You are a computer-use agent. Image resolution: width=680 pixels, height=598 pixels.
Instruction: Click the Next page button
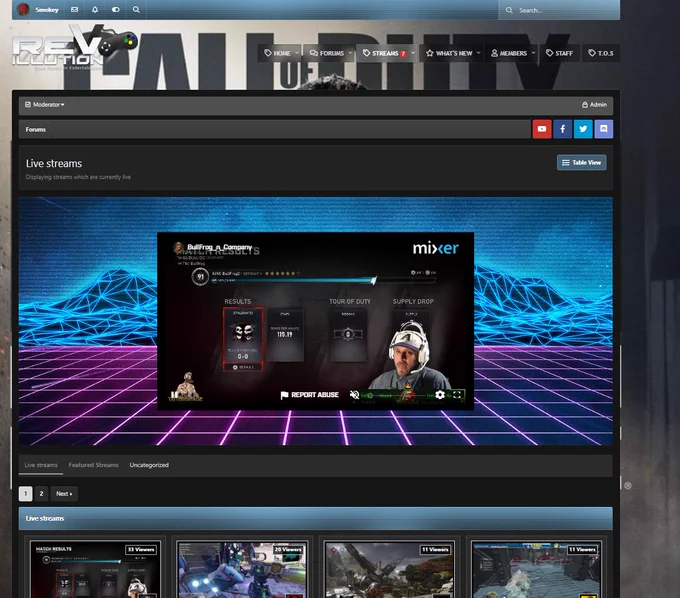[64, 493]
